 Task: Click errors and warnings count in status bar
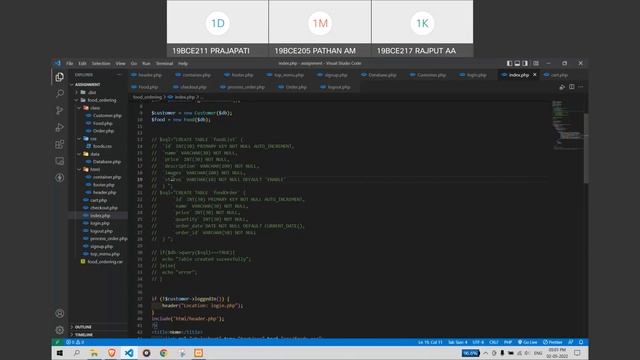[x=75, y=342]
